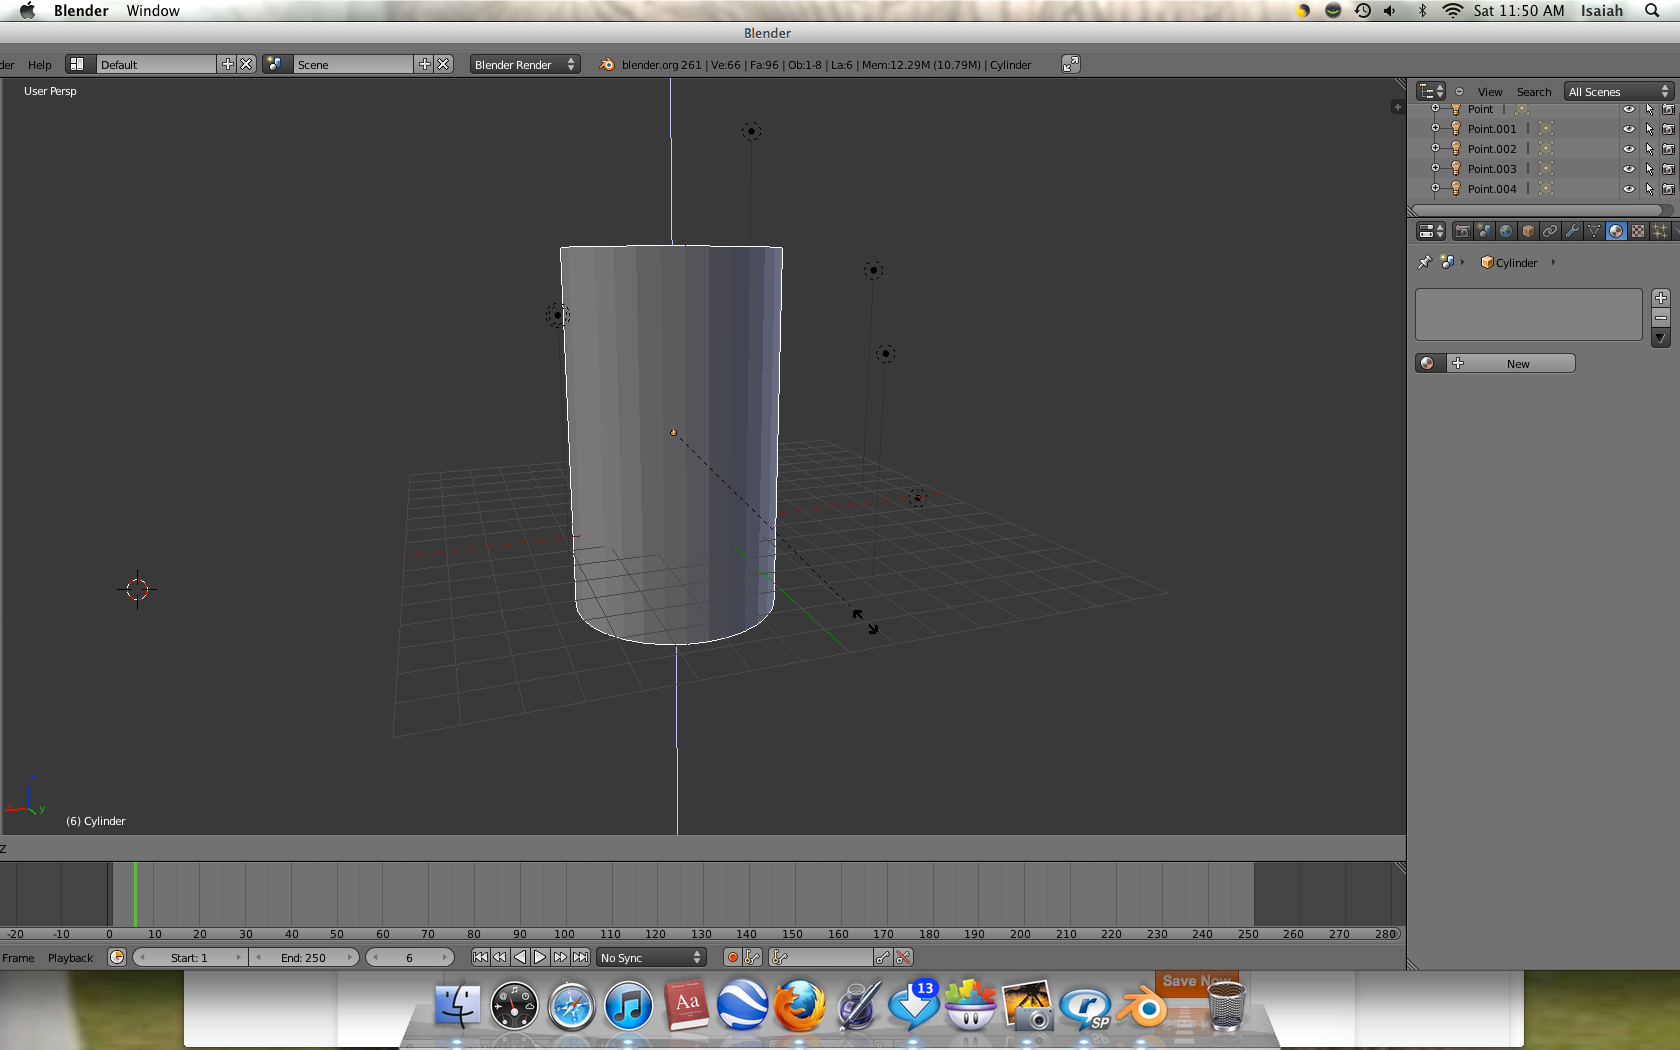Select the Texture checker icon
1680x1050 pixels.
[1639, 231]
